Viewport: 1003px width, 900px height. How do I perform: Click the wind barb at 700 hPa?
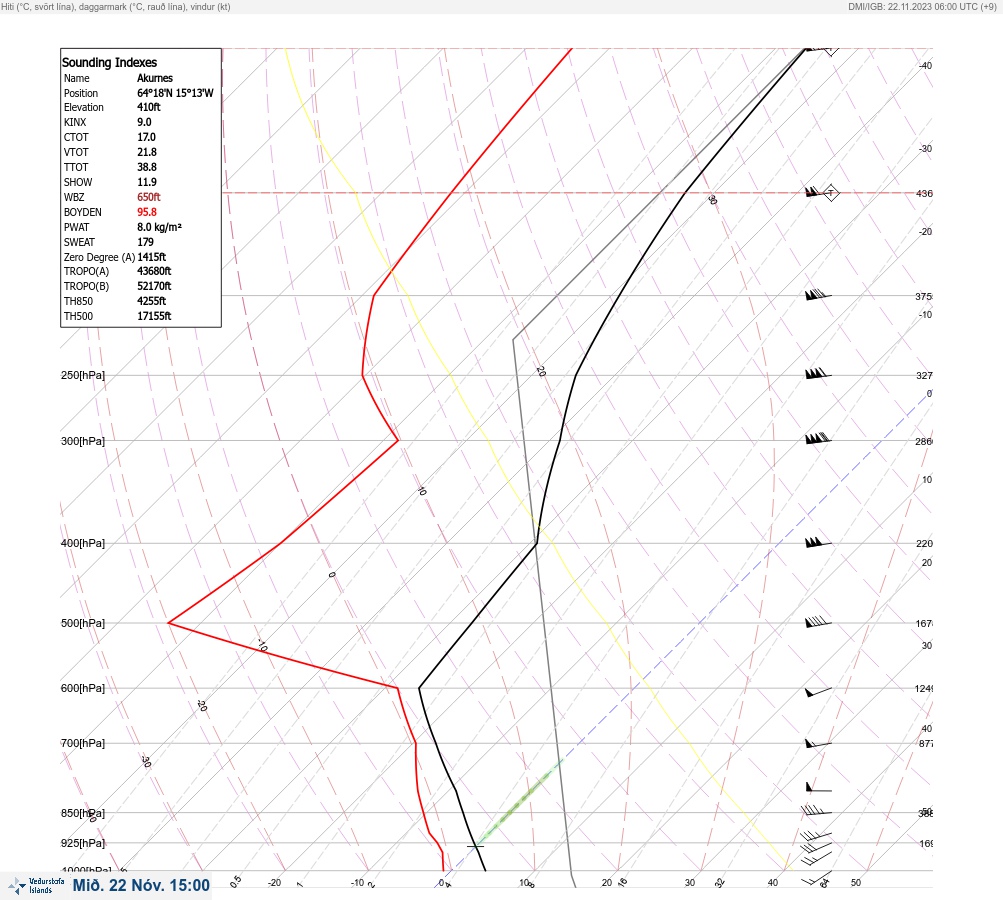(x=818, y=744)
